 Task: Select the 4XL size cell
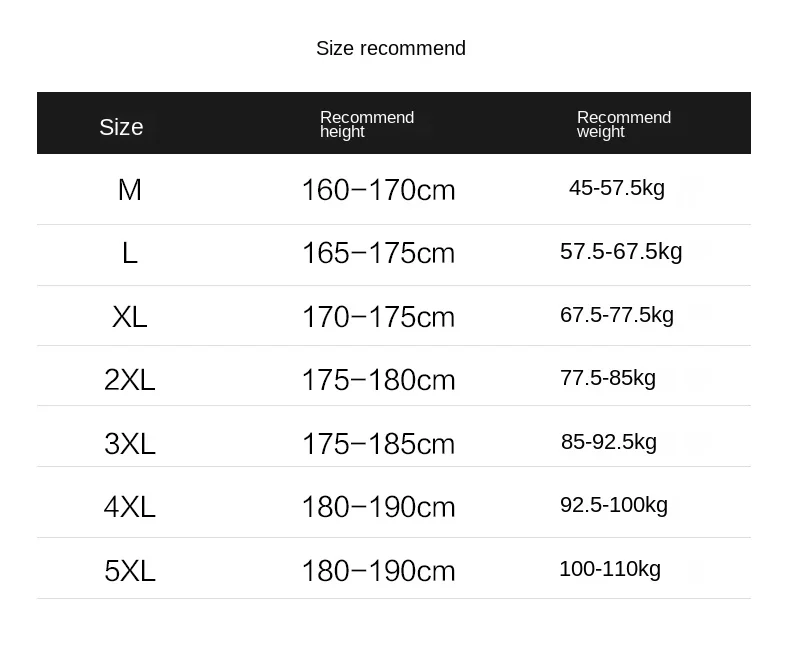coord(129,507)
